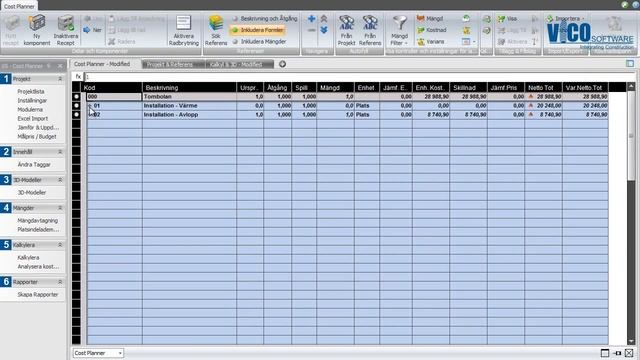The image size is (640, 360).
Task: Click the grey minus collapse icon
Action: 311,30
